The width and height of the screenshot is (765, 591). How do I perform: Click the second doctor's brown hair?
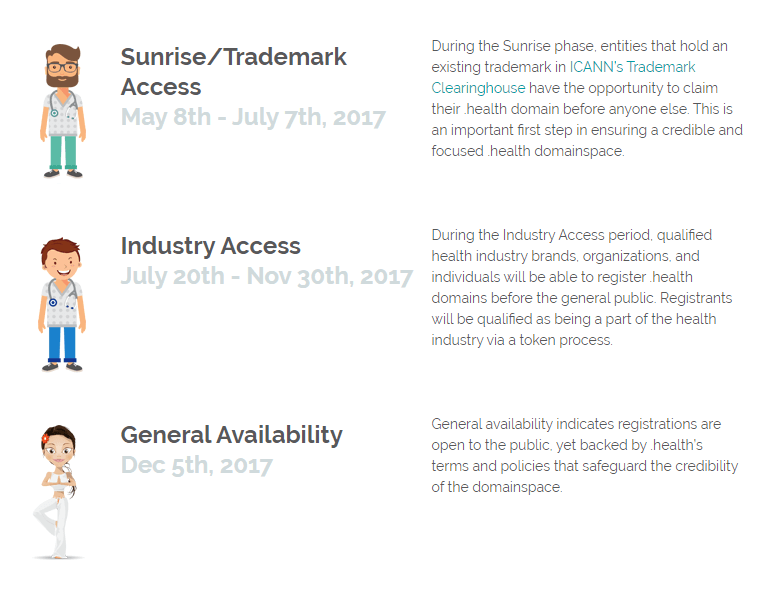pos(63,247)
